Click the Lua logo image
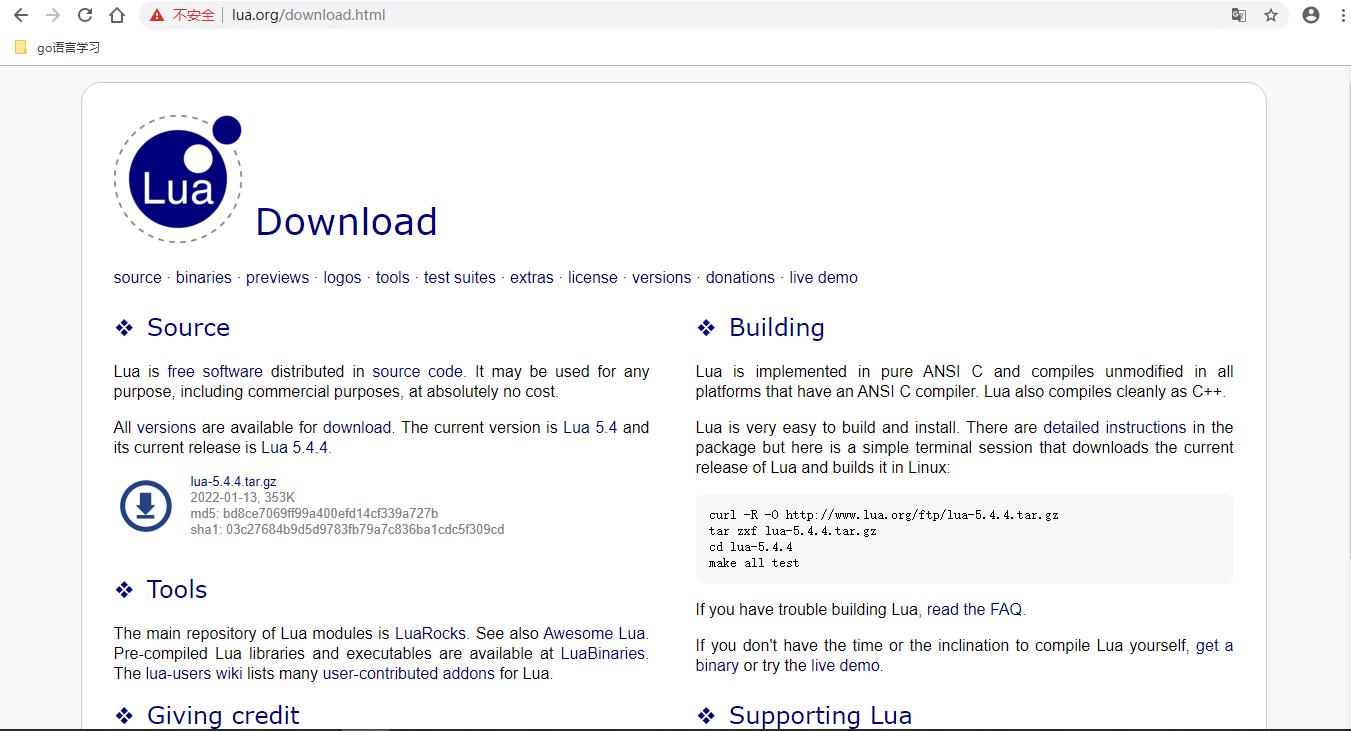1351x731 pixels. [x=178, y=179]
